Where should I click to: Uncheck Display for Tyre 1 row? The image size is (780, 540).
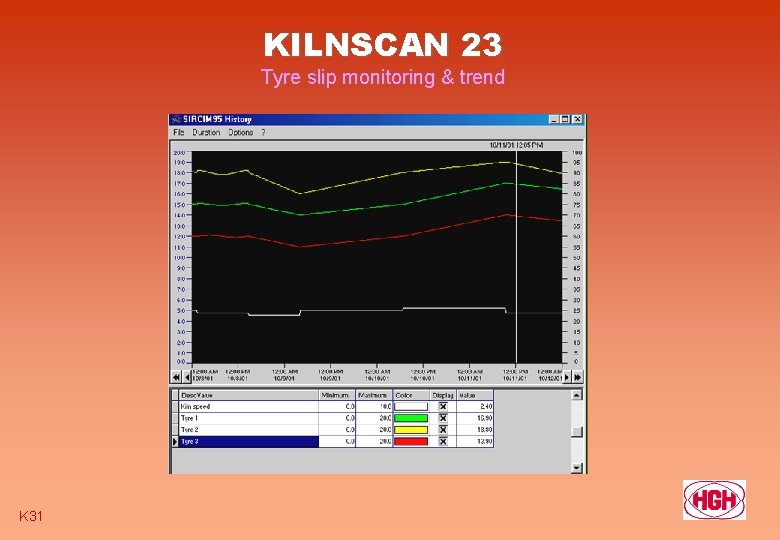pos(443,418)
